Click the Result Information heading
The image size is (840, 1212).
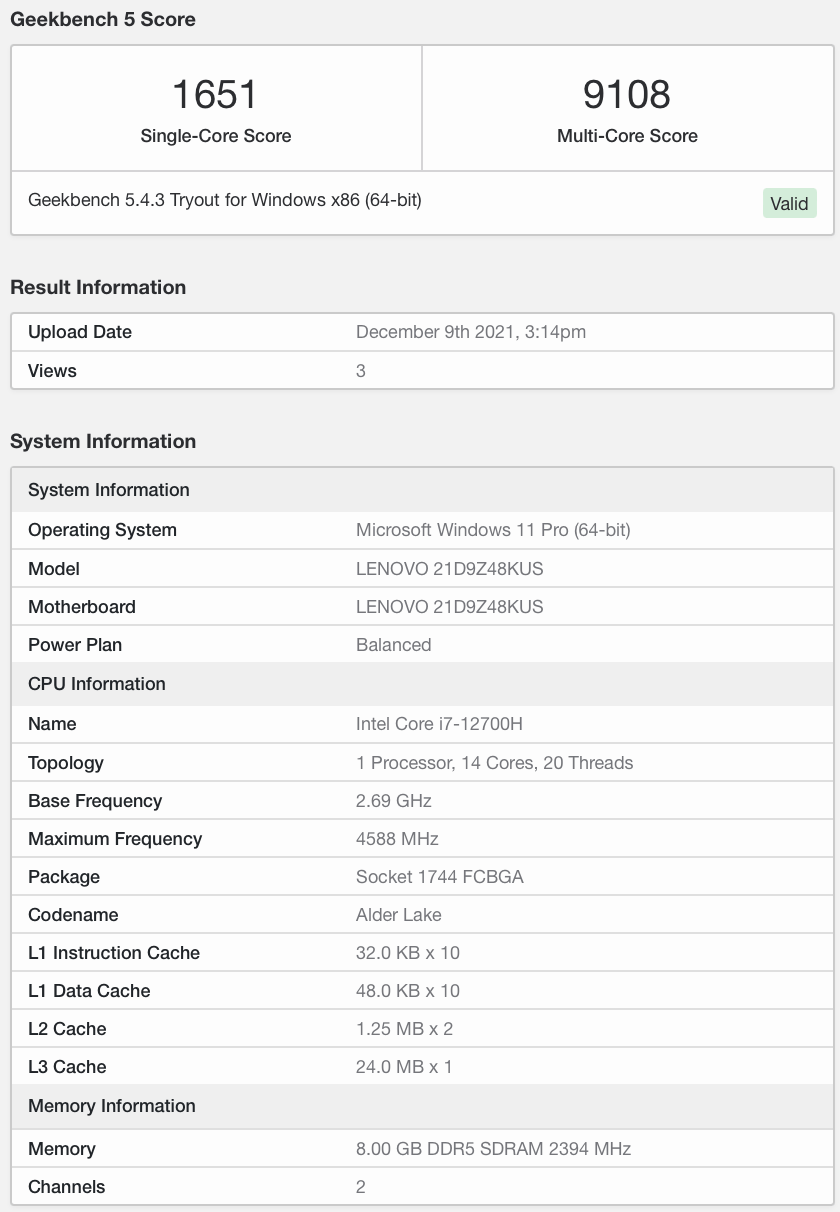pyautogui.click(x=98, y=287)
